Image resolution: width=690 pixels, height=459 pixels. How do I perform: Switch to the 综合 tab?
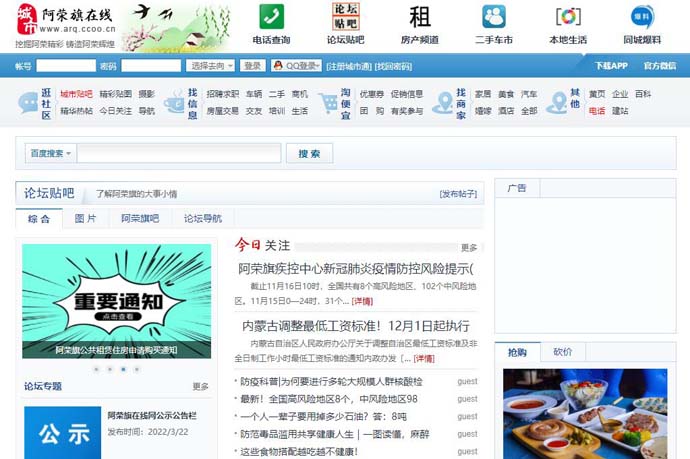click(x=39, y=219)
